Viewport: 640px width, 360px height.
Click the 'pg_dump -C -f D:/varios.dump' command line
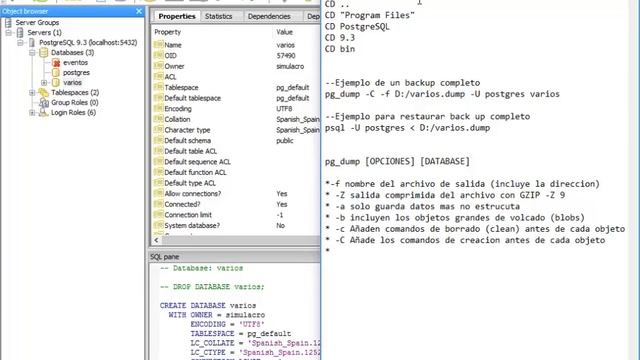[x=442, y=94]
